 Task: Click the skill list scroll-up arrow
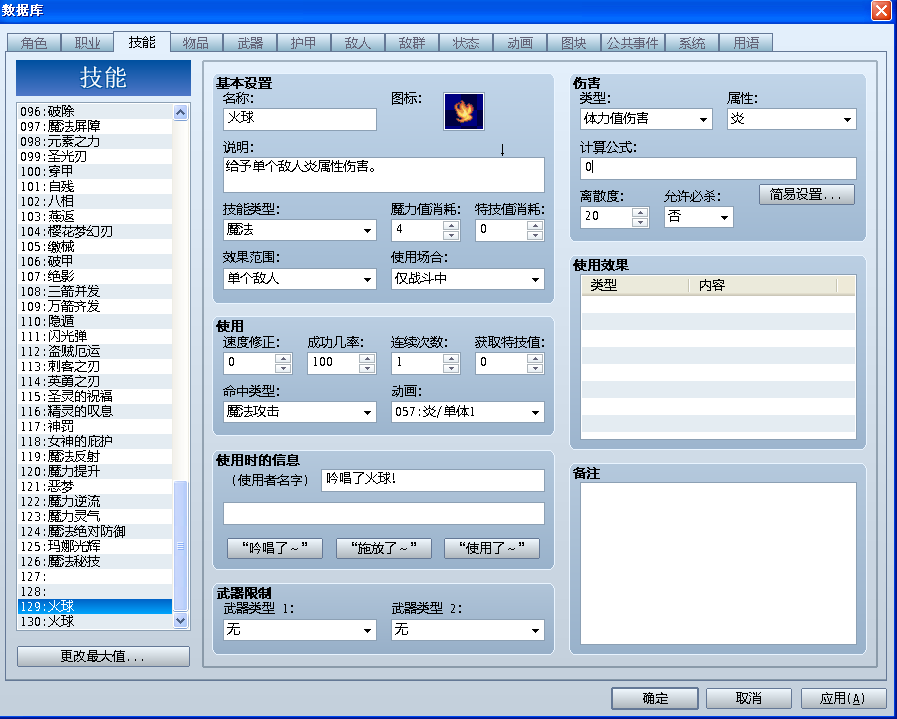pyautogui.click(x=180, y=112)
